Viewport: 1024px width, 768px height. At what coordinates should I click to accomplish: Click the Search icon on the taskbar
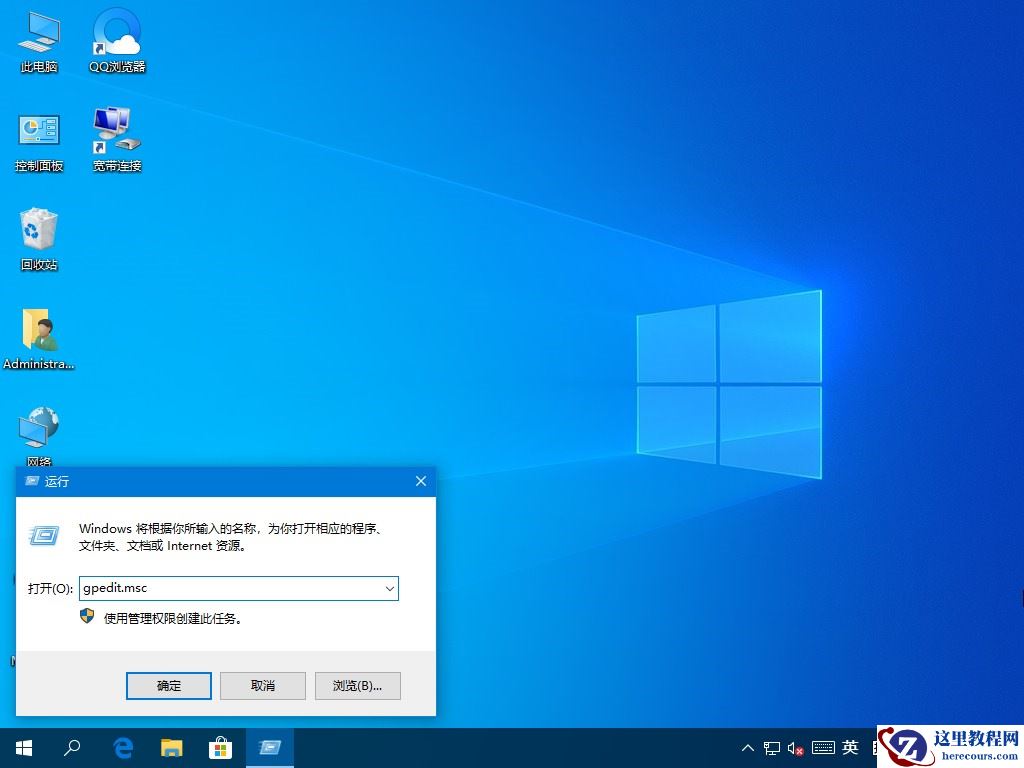72,747
